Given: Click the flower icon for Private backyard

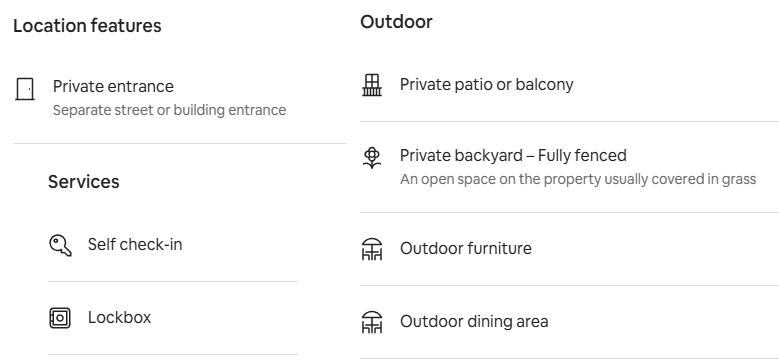Looking at the screenshot, I should 372,158.
